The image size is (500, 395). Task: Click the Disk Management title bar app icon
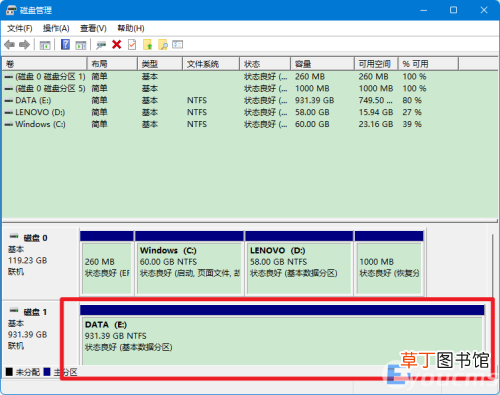[11, 10]
